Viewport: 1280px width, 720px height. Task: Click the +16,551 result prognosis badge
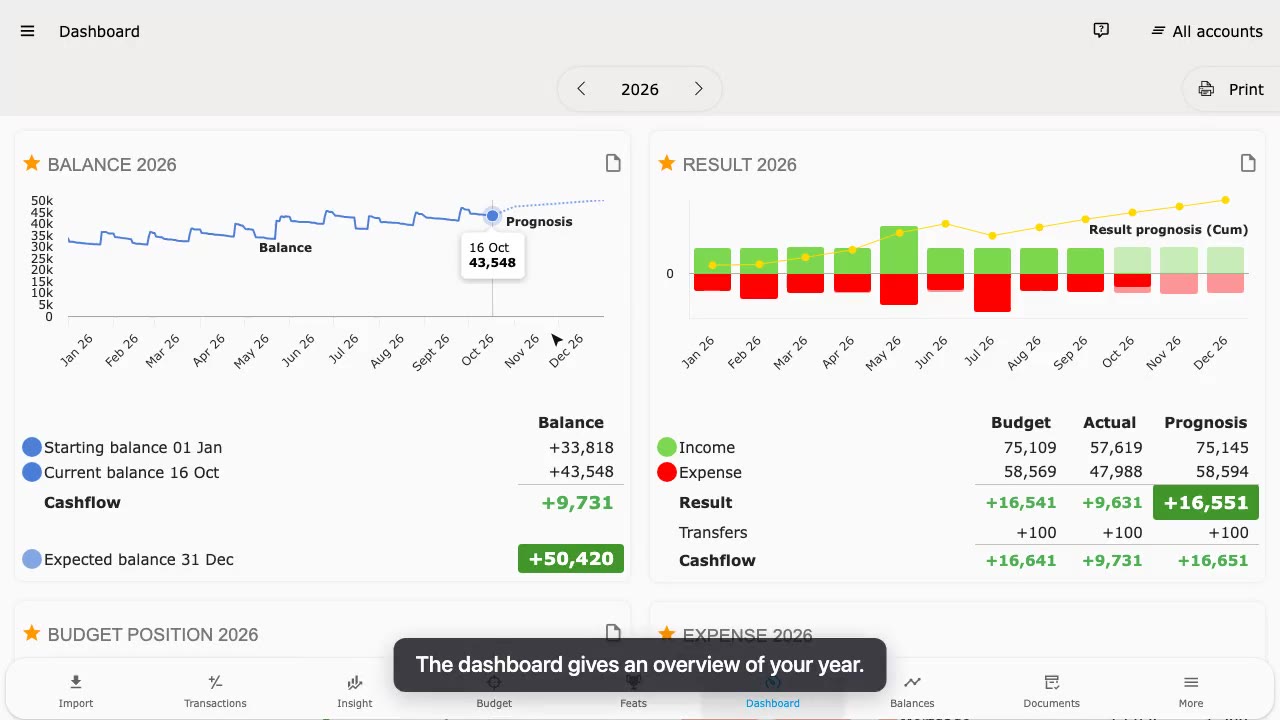tap(1206, 502)
